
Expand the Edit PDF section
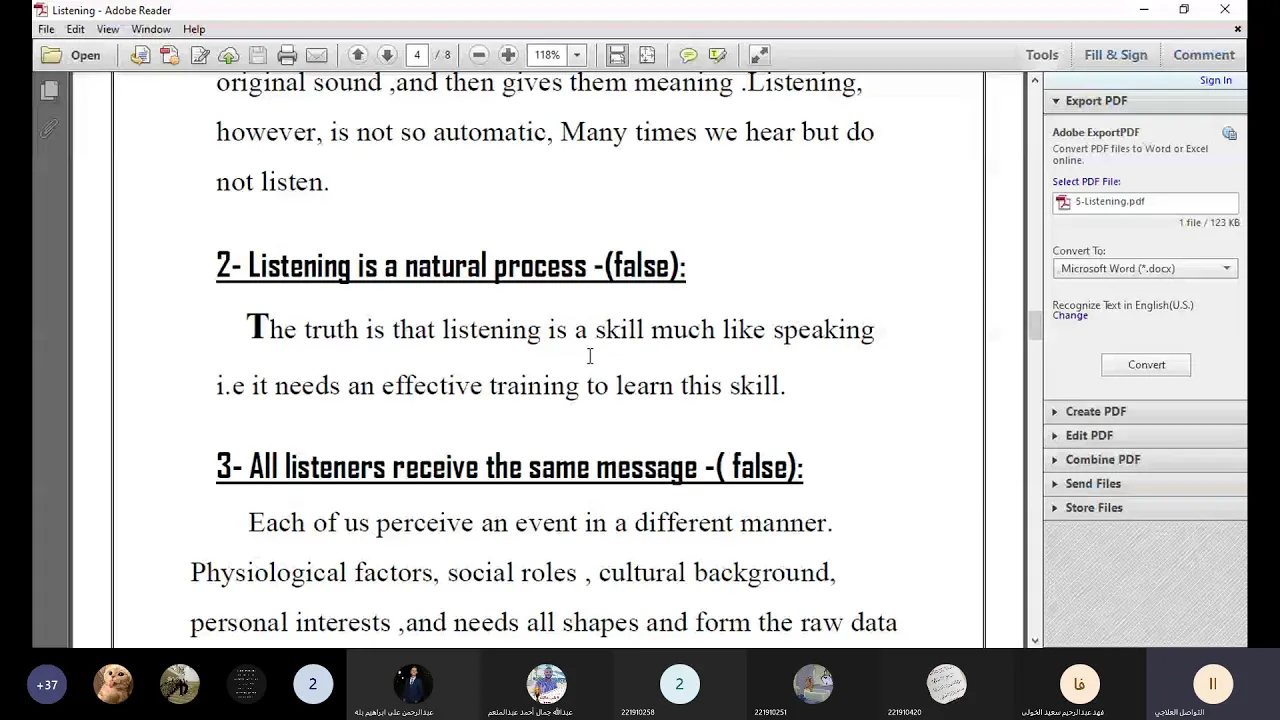coord(1145,435)
